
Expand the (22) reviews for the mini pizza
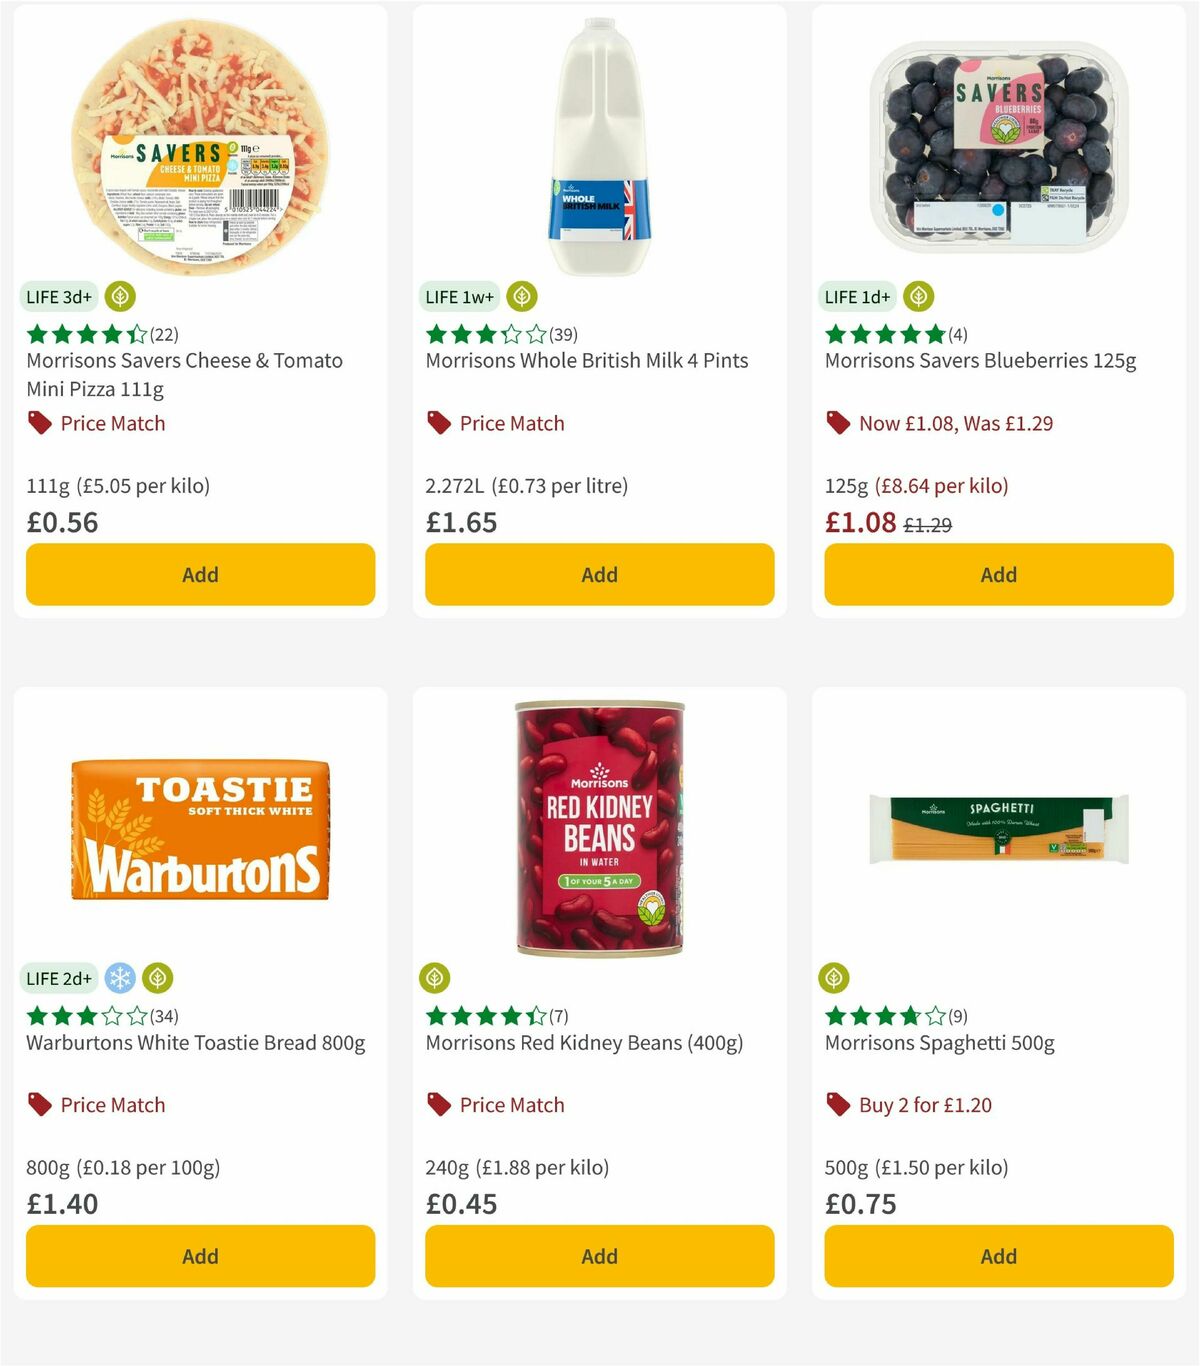tap(163, 335)
